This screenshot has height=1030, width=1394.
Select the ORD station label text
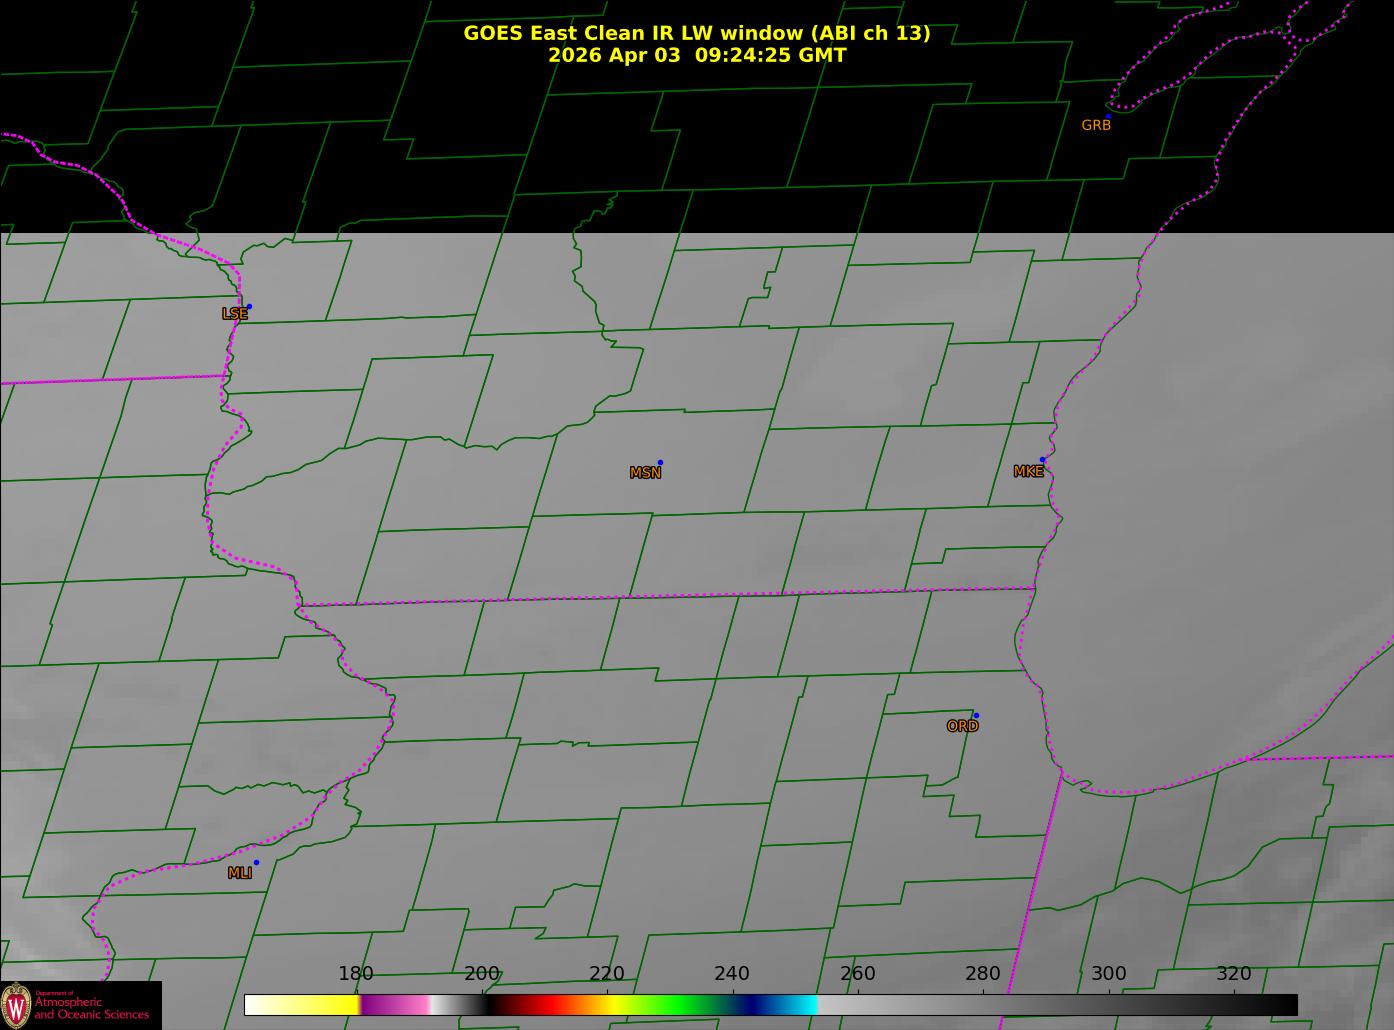962,727
